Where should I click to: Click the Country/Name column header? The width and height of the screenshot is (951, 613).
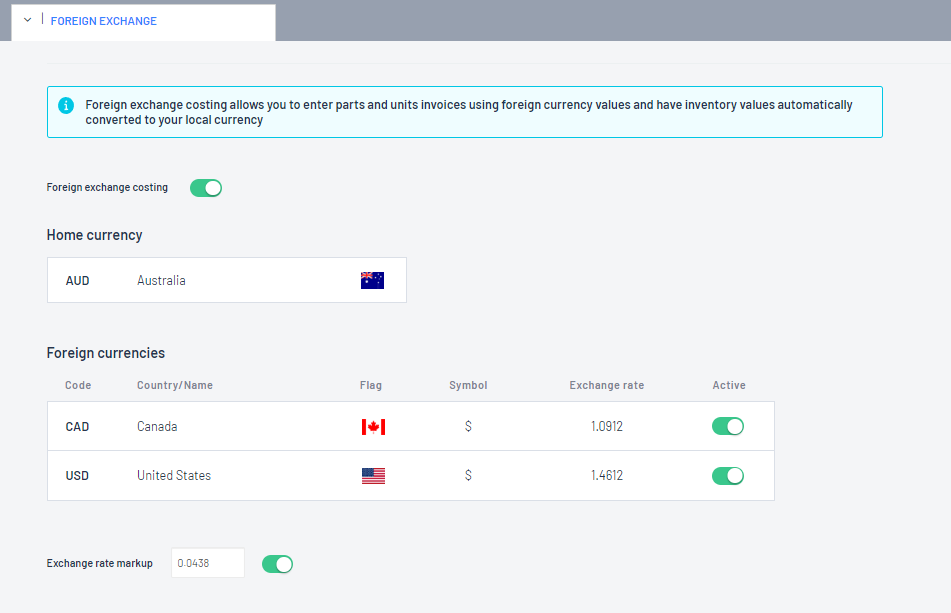click(175, 386)
